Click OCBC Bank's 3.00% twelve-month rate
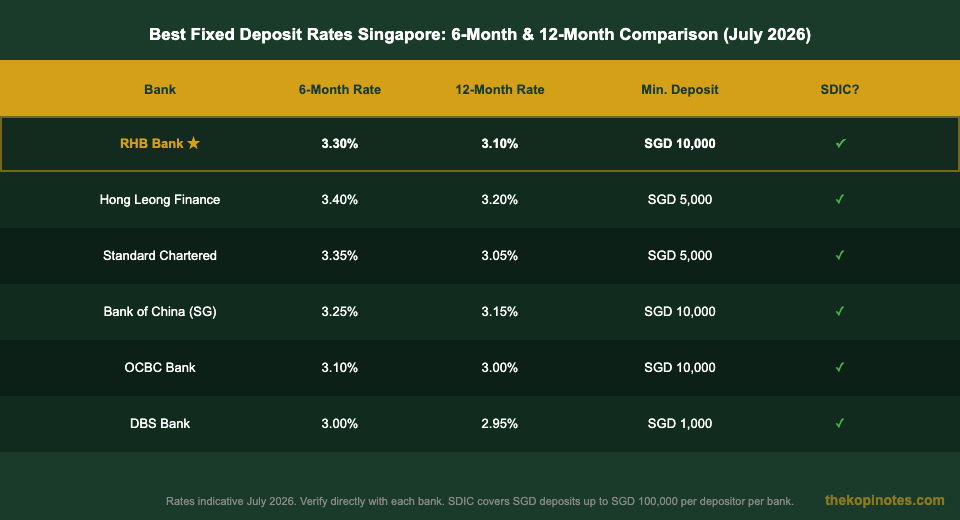This screenshot has height=520, width=960. point(500,367)
